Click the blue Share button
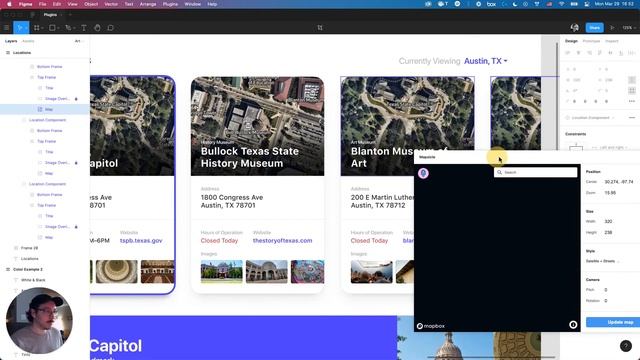The height and width of the screenshot is (360, 640). tap(594, 28)
